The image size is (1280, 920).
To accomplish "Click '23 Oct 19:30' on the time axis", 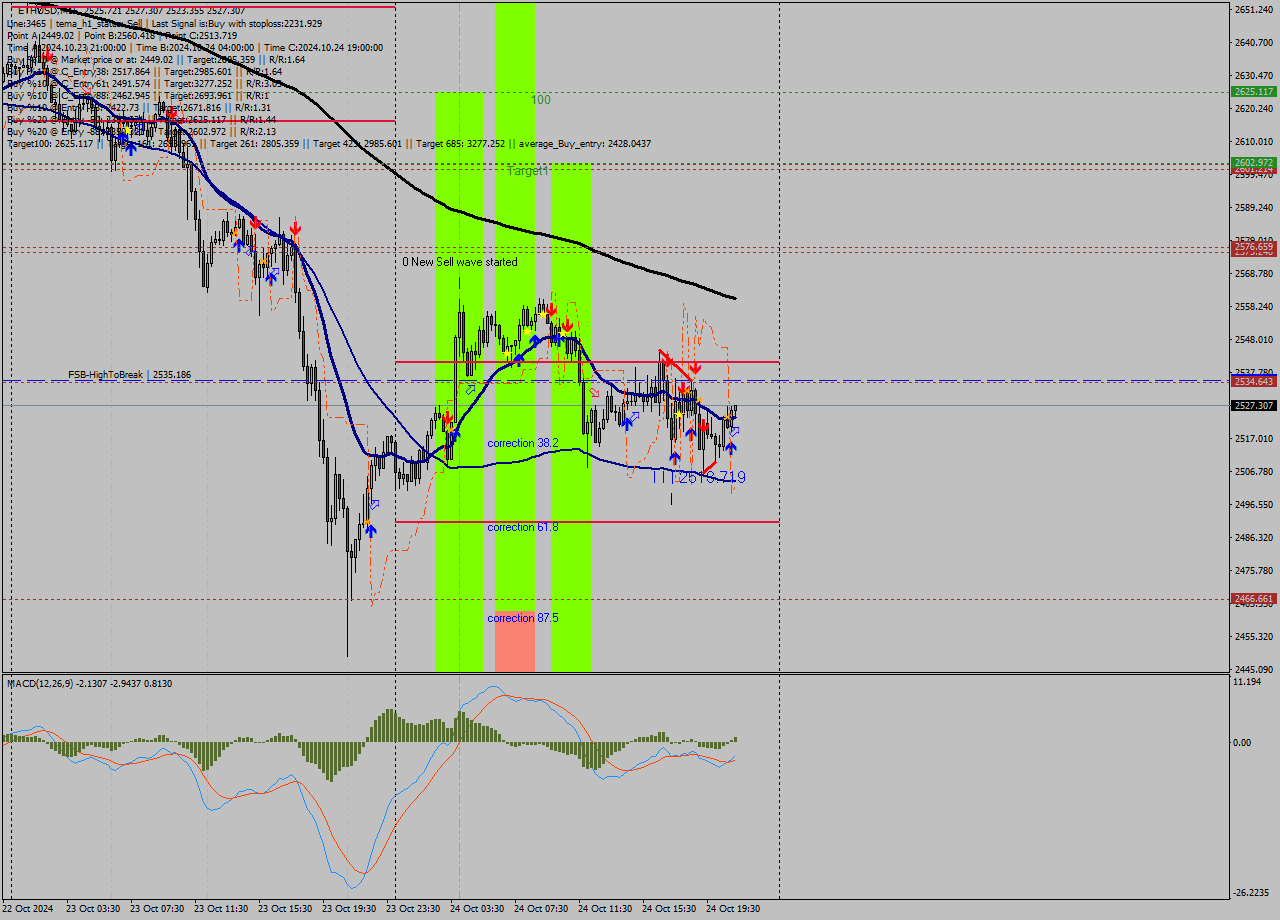I will click(348, 909).
